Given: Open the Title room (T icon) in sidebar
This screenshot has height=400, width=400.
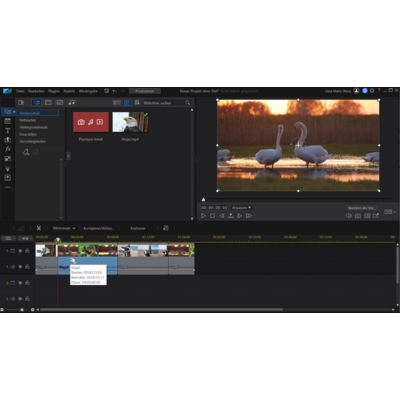Looking at the screenshot, I should [8, 131].
